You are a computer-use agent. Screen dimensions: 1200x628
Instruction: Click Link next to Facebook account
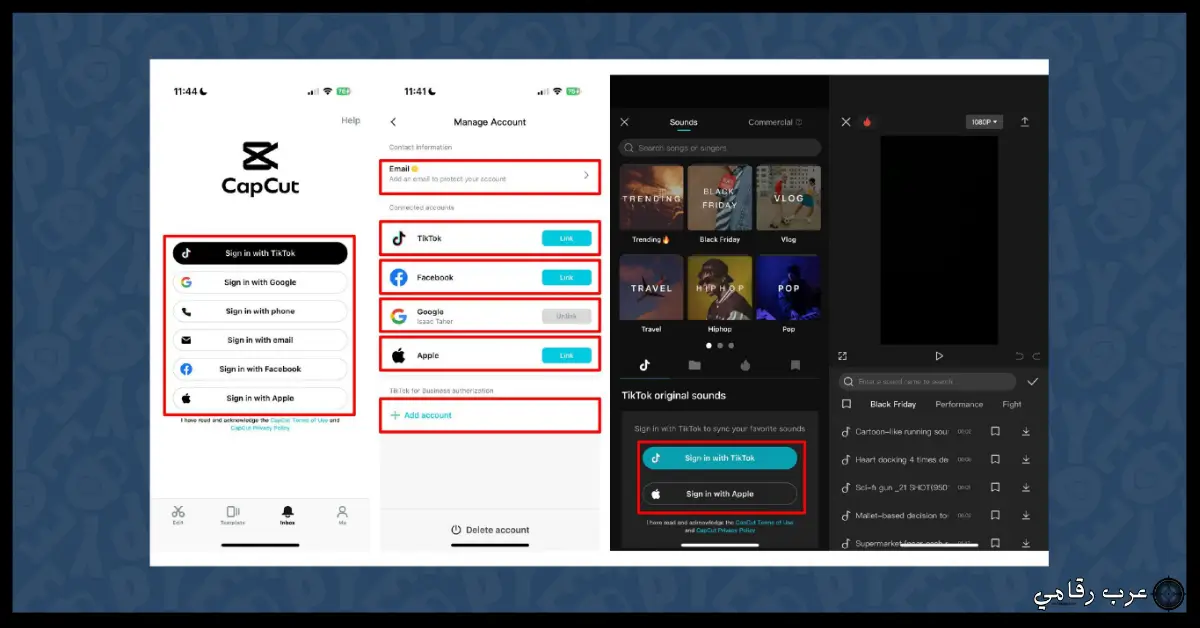click(567, 277)
